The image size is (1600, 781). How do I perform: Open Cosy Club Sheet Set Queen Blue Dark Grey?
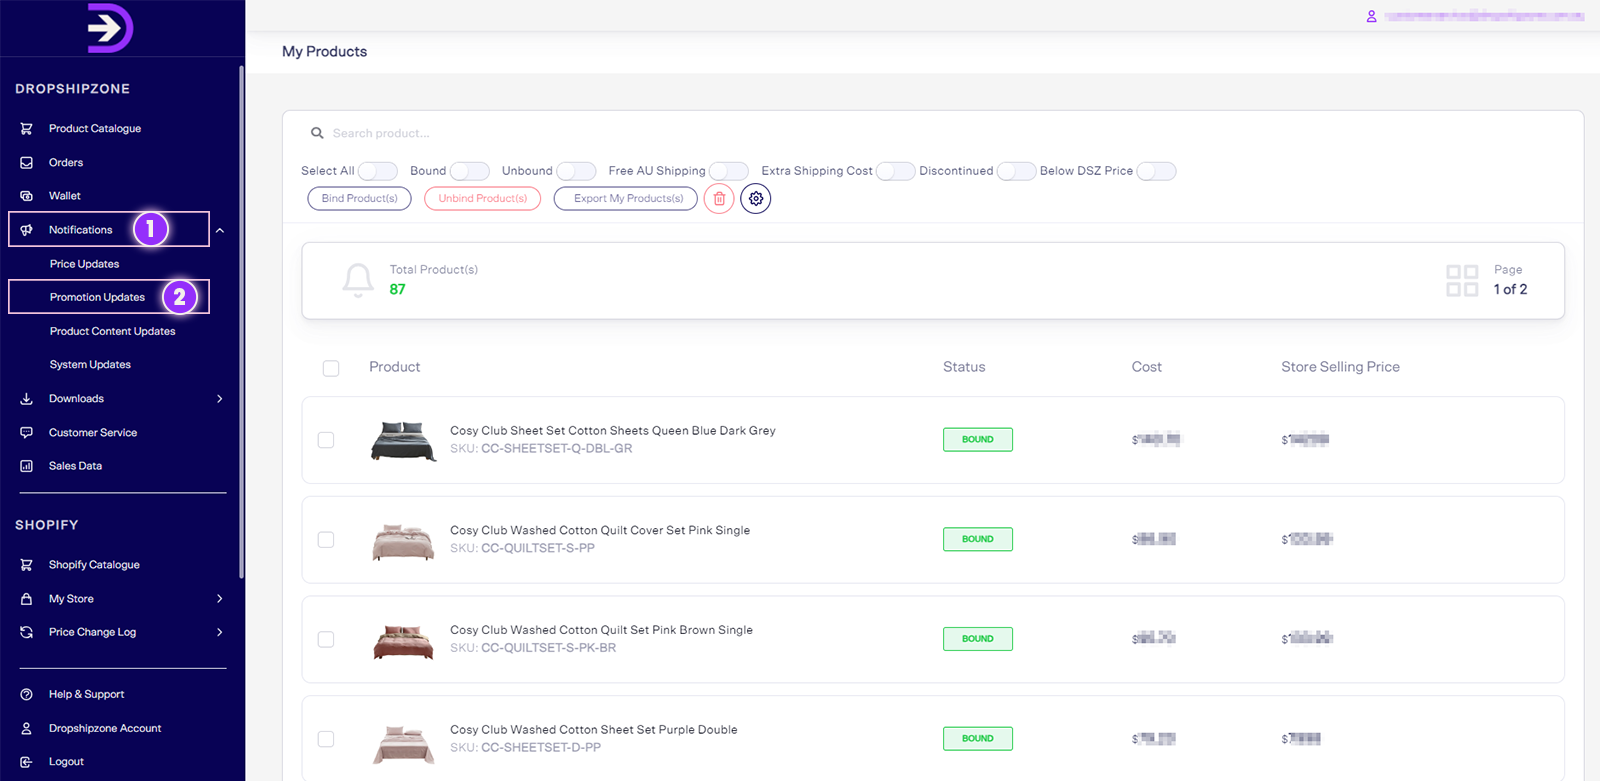(x=613, y=431)
